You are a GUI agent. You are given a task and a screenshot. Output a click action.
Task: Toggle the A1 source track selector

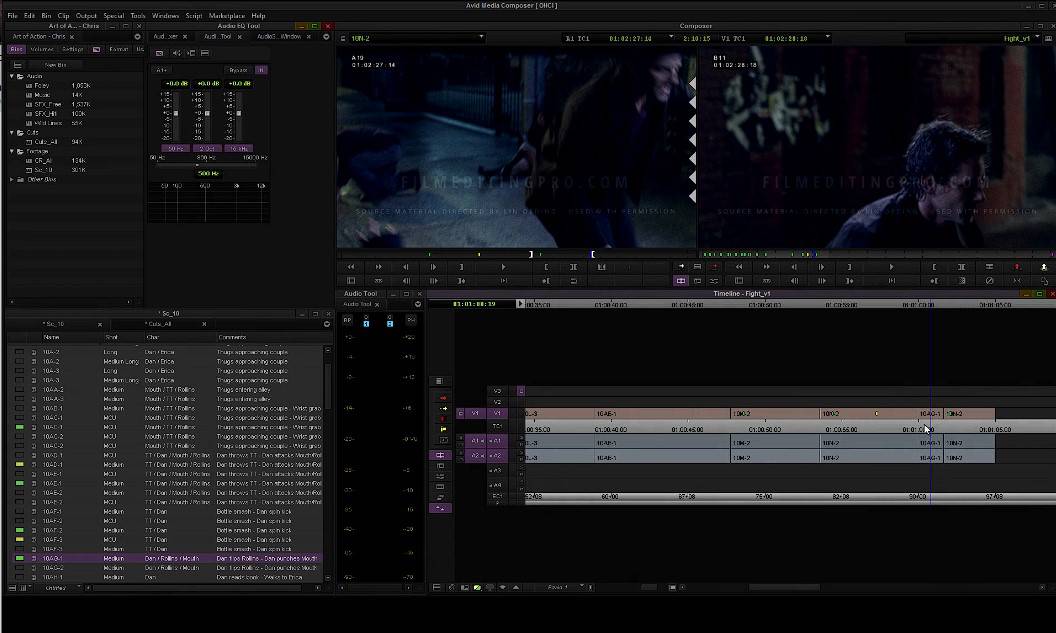[475, 441]
